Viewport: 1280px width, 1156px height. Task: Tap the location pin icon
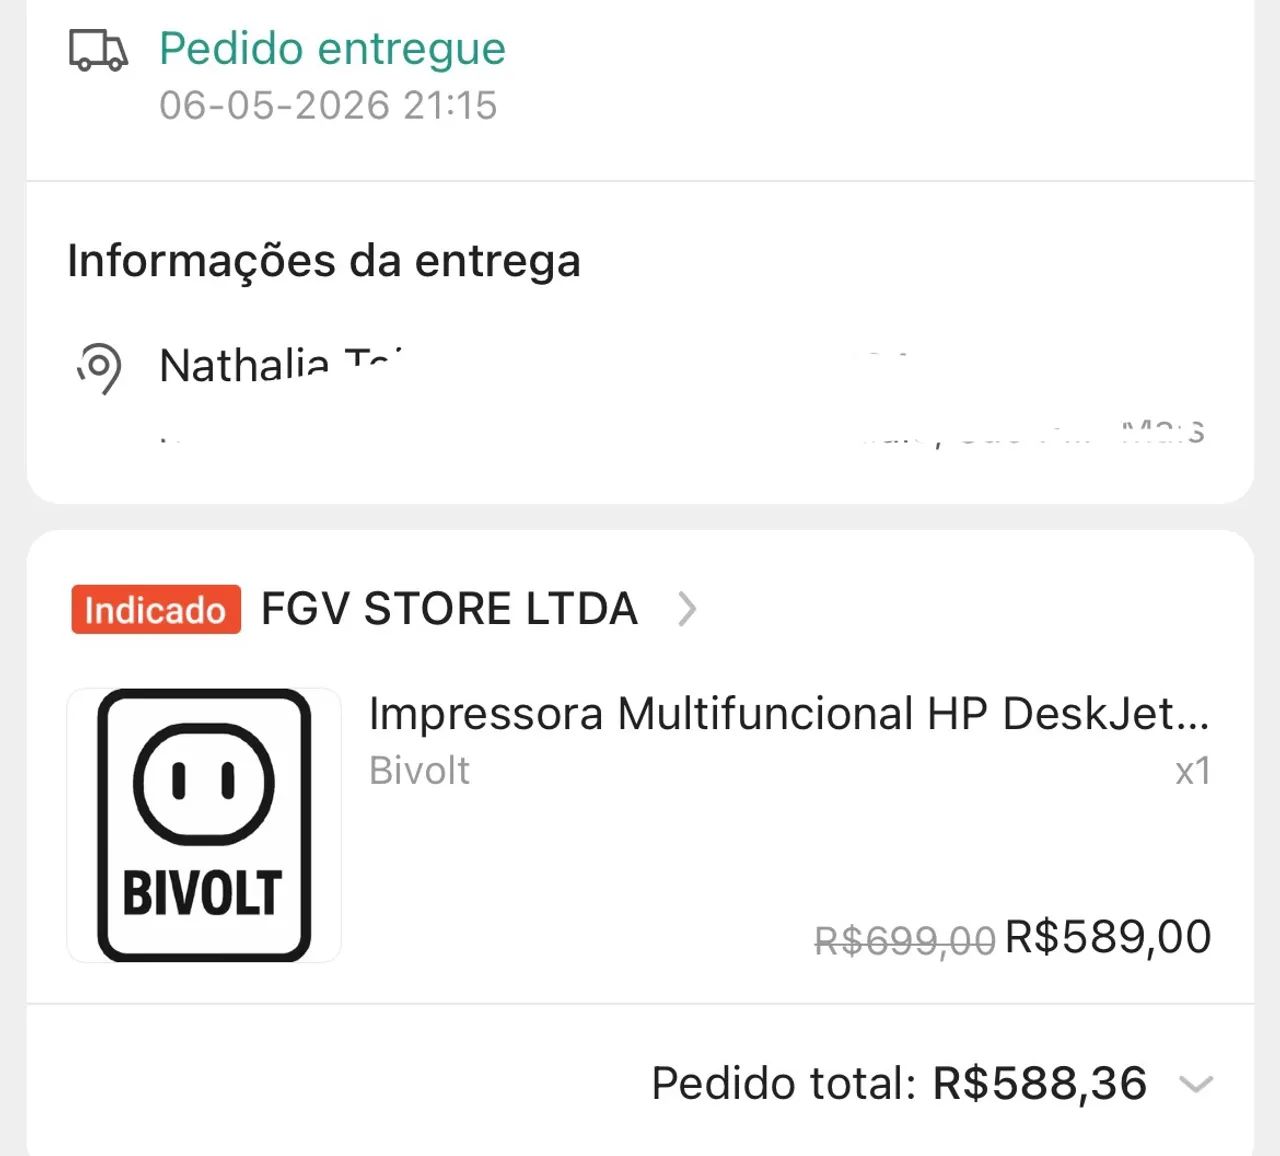[x=99, y=367]
